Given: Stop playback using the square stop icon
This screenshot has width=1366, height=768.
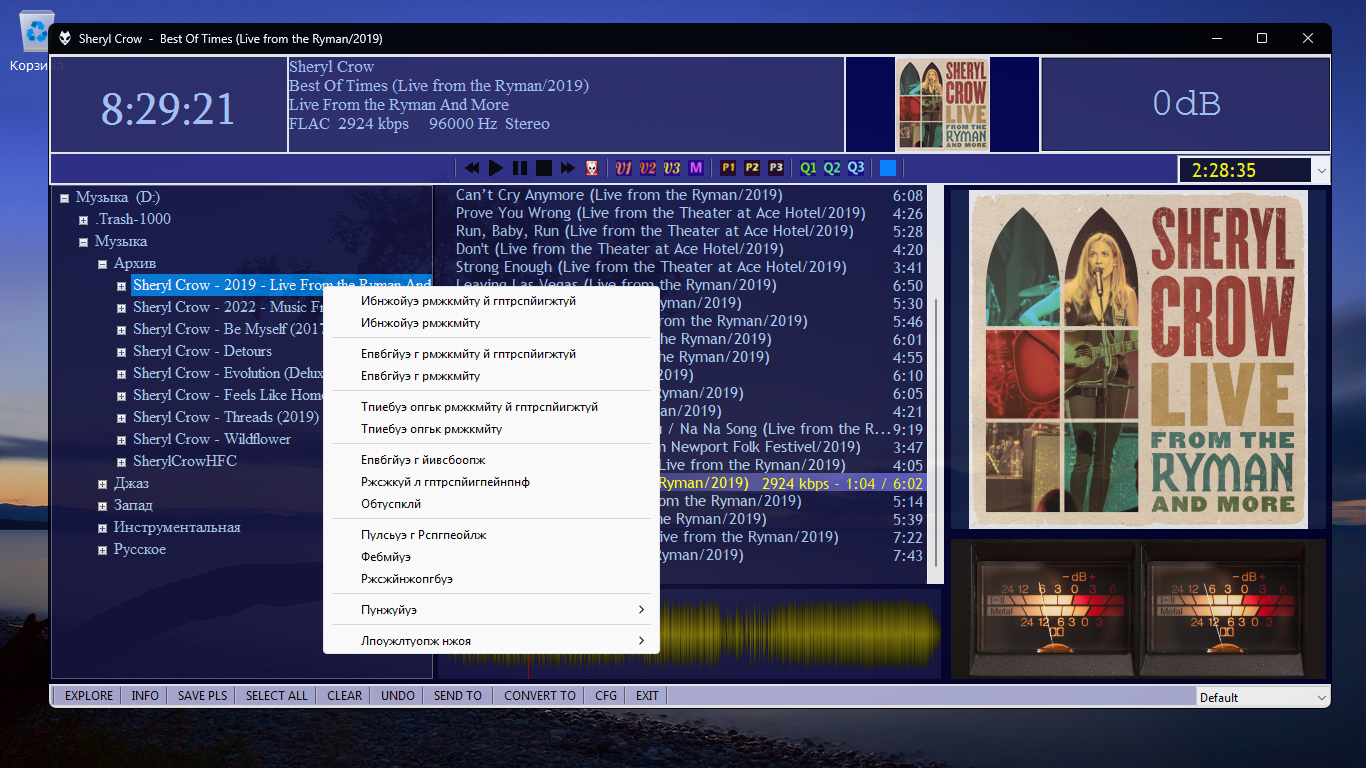Looking at the screenshot, I should tap(544, 168).
